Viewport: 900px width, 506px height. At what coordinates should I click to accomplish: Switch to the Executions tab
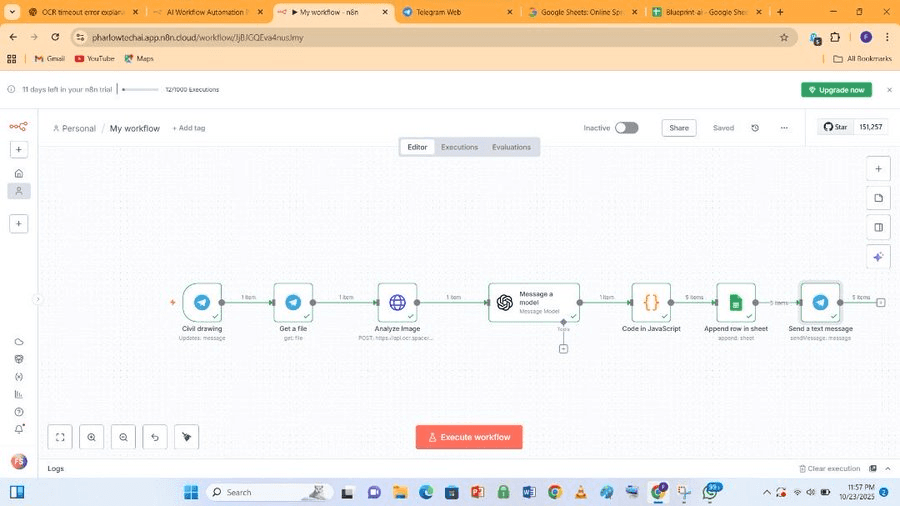[x=459, y=147]
